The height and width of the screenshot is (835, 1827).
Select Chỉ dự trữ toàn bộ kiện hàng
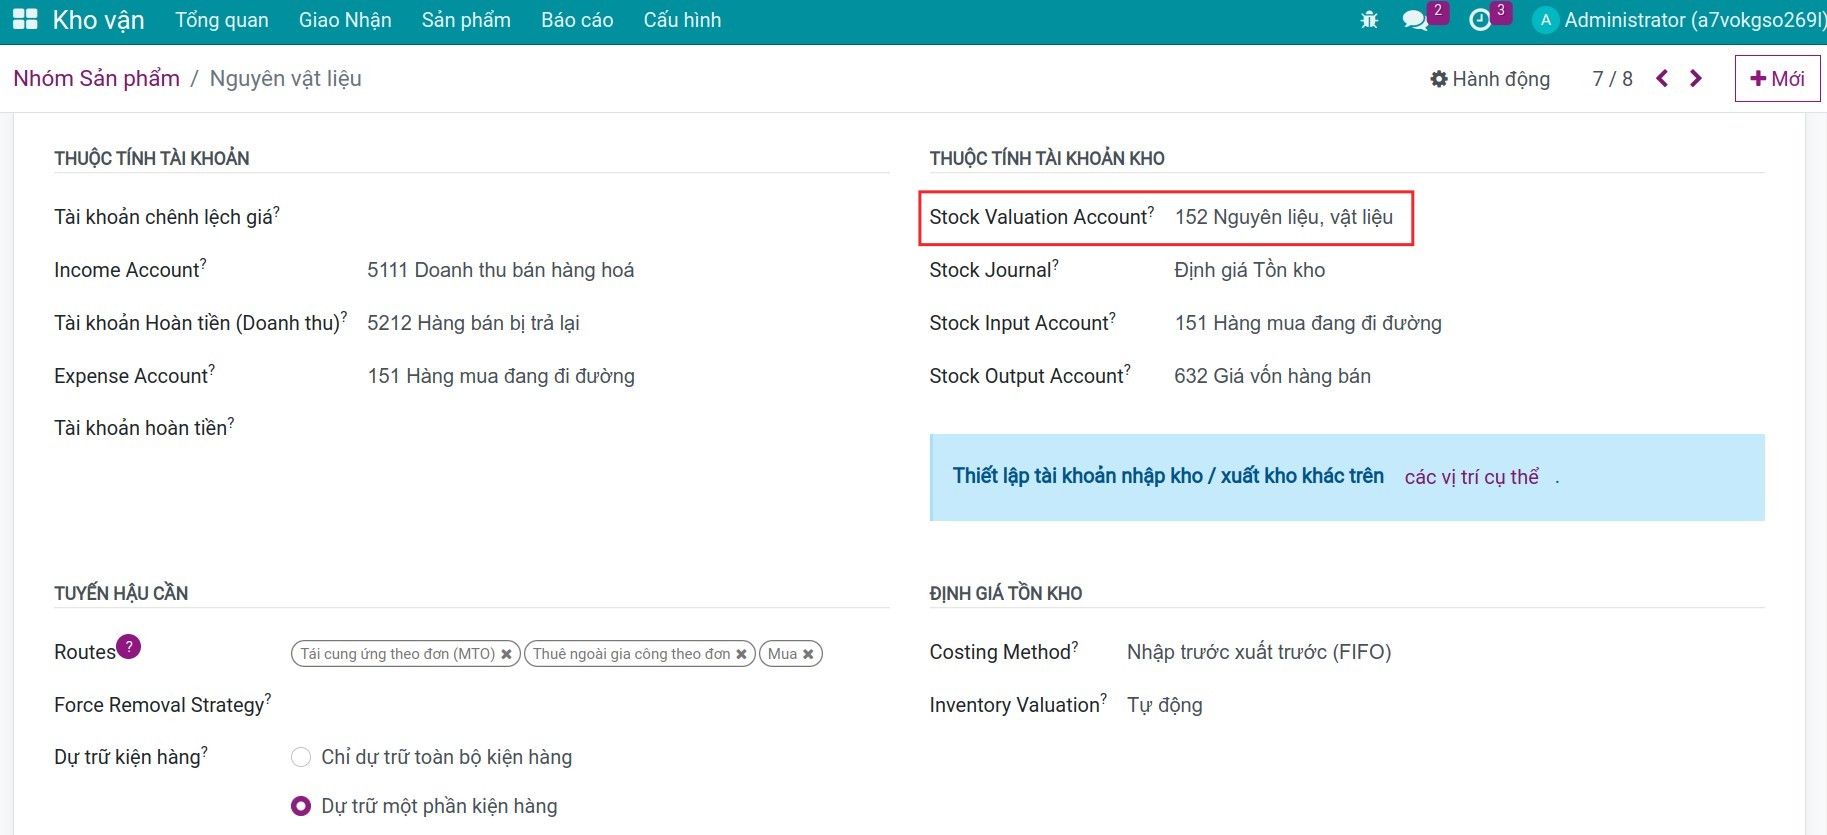300,757
